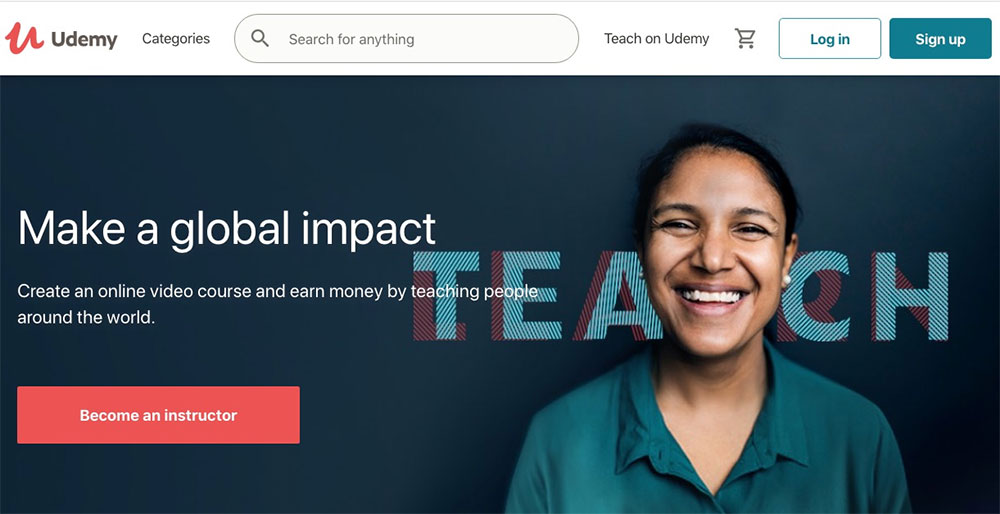Click the striped letter C in TEACH
The width and height of the screenshot is (1000, 514).
click(815, 295)
